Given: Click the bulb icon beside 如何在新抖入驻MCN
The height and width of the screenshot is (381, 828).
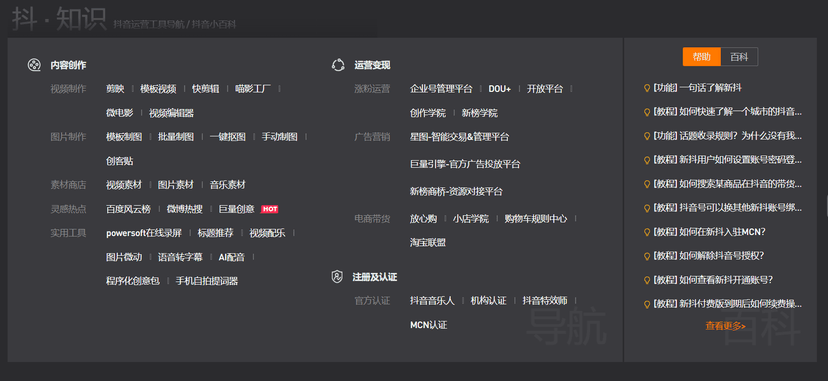Looking at the screenshot, I should click(646, 232).
